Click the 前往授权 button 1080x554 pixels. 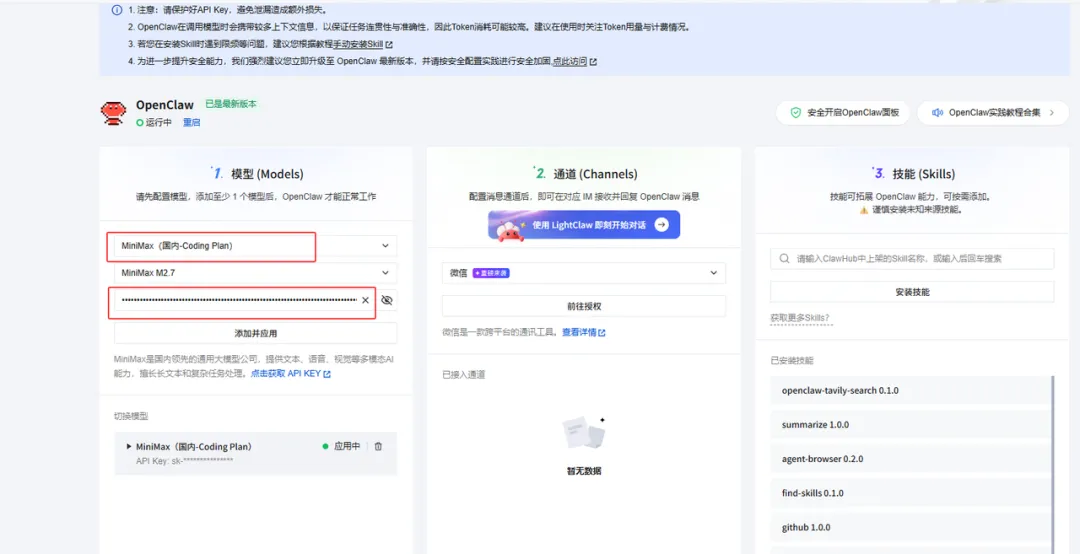[583, 306]
